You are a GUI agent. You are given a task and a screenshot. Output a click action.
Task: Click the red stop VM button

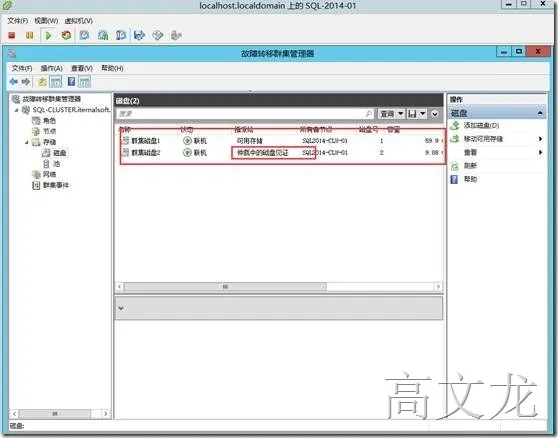tap(12, 35)
